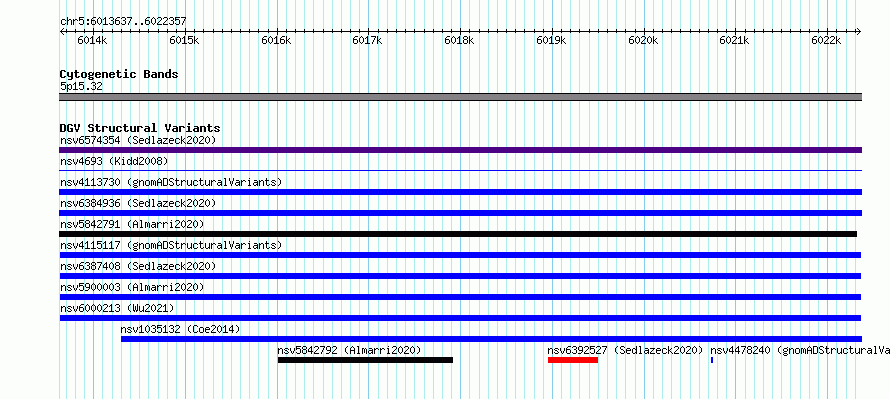Image resolution: width=890 pixels, height=399 pixels.
Task: Click the nsv5900003 (Almarri2020) label
Action: 132,287
